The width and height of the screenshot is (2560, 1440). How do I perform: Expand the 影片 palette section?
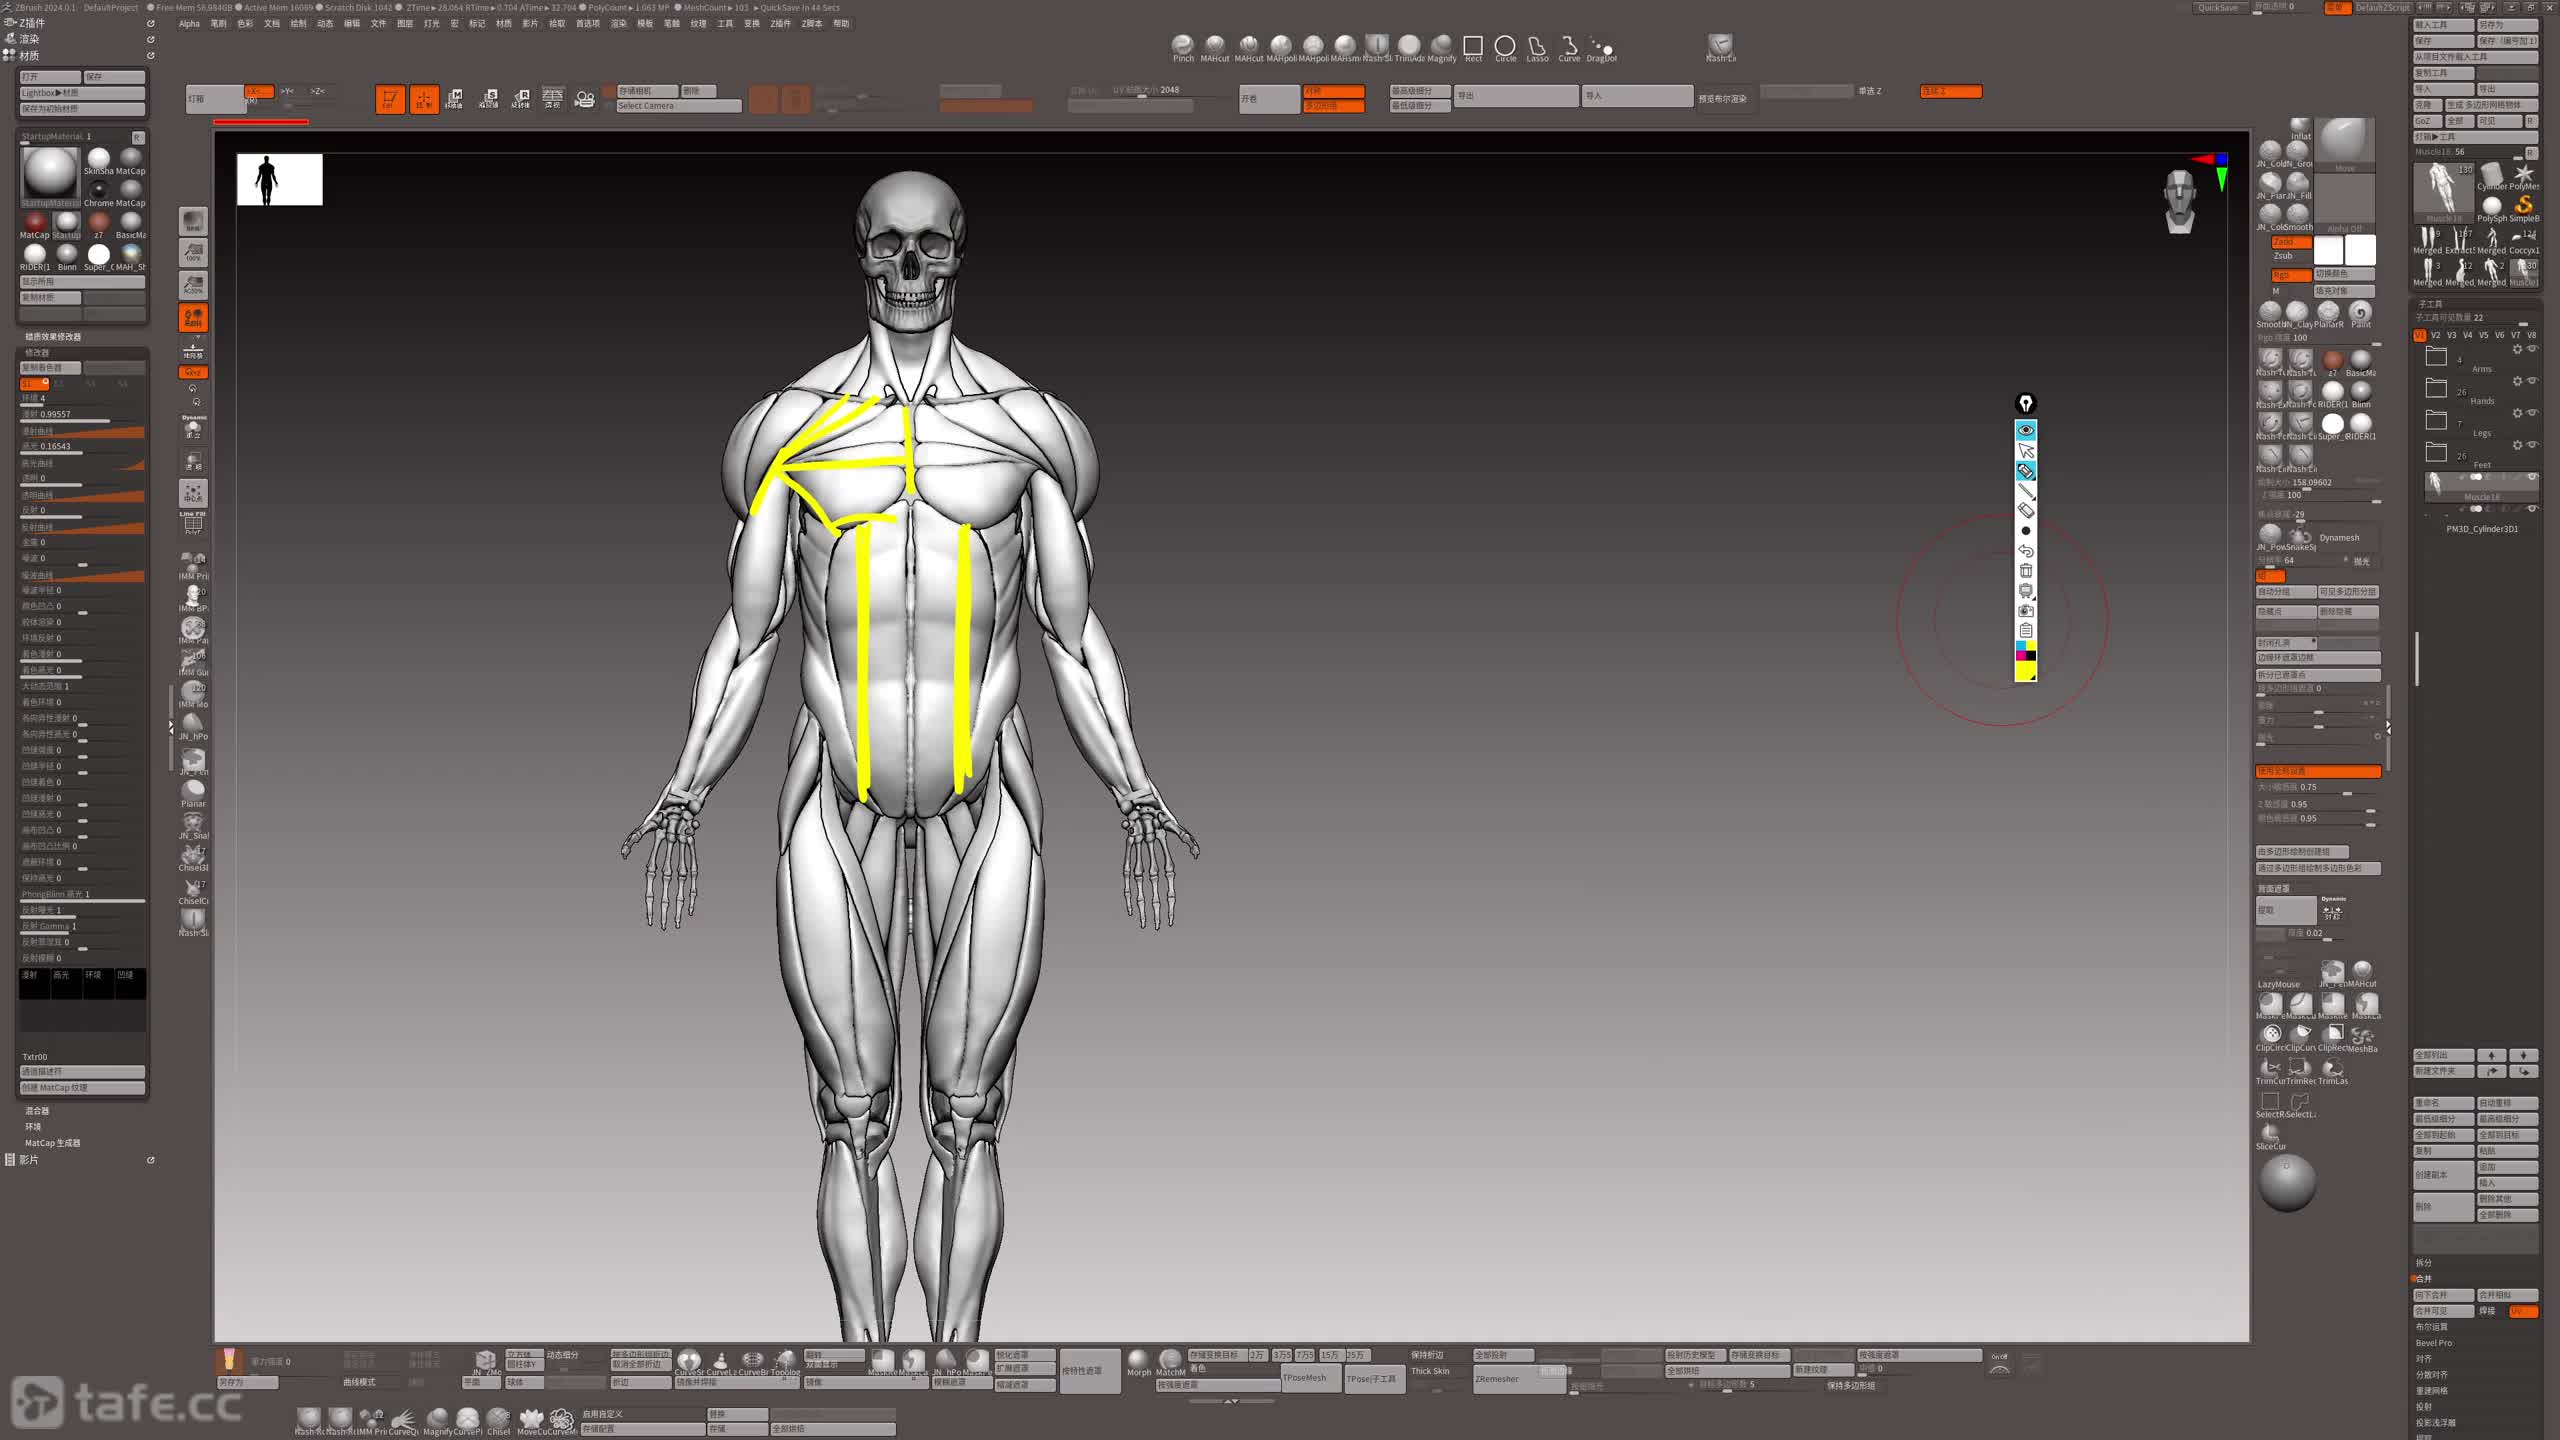(28, 1160)
